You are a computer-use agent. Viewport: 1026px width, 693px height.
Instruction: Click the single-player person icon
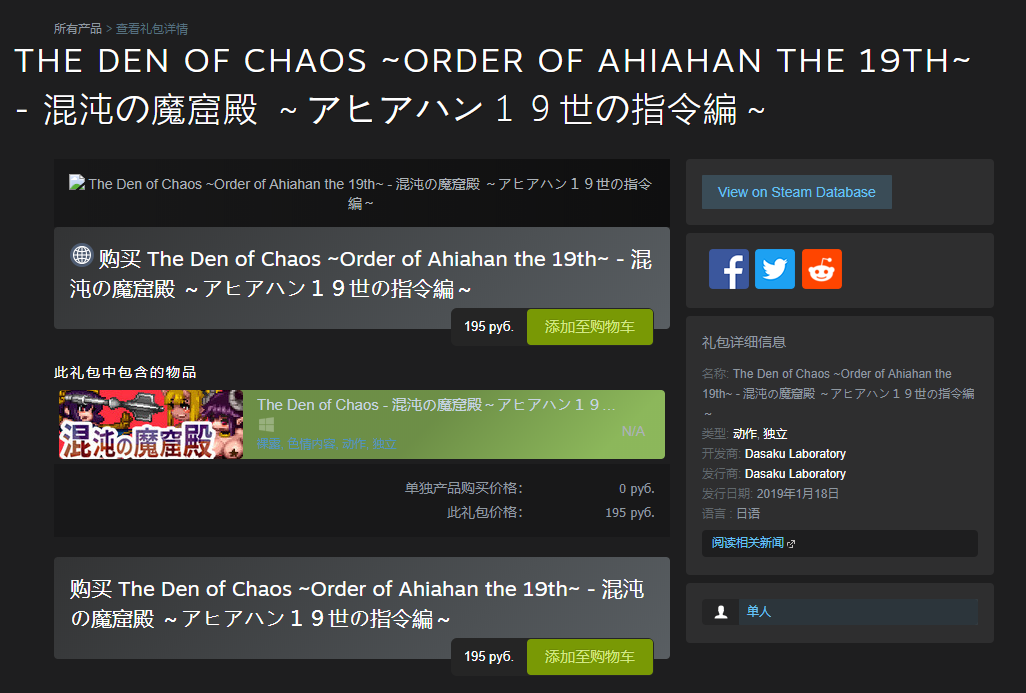(720, 611)
